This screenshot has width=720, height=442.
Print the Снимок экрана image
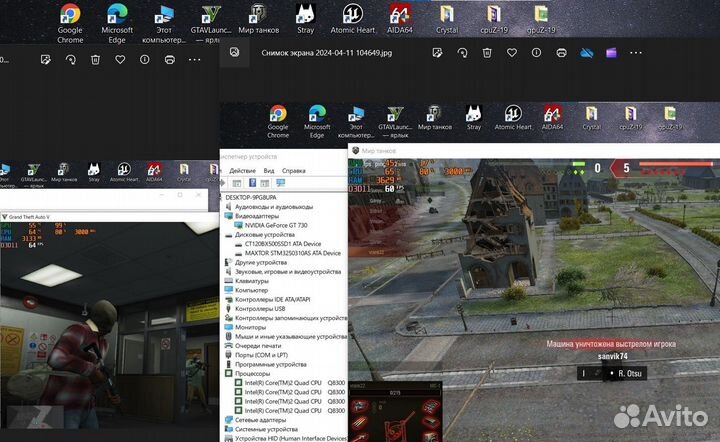click(x=561, y=53)
